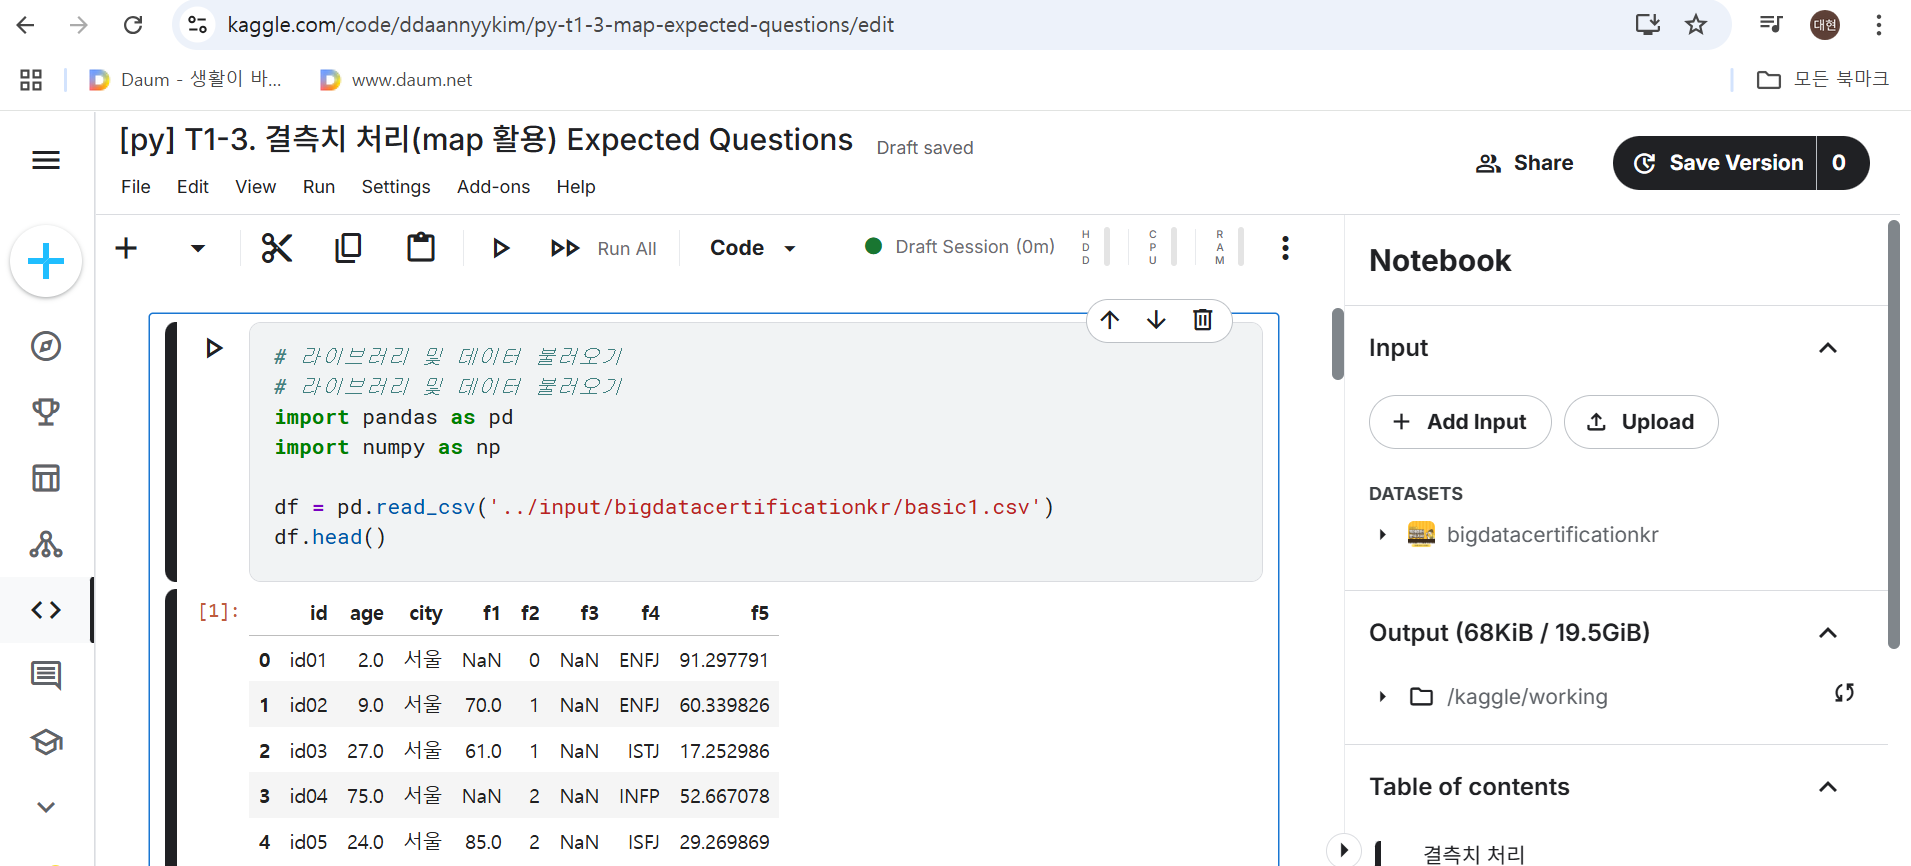Move the cell up with the up arrow
Viewport: 1911px width, 866px height.
[x=1110, y=320]
